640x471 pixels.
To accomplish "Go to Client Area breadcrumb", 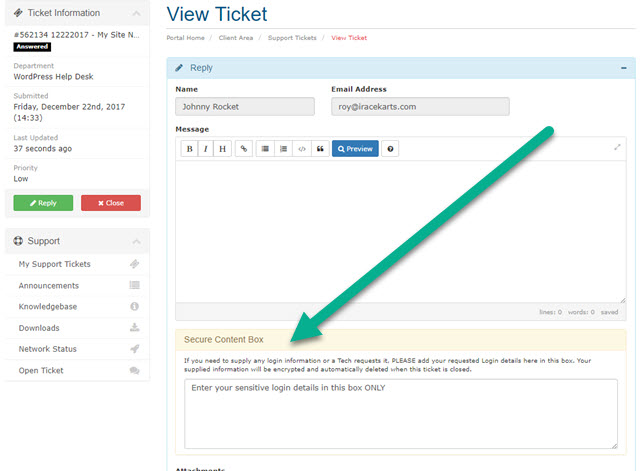I will click(x=236, y=38).
